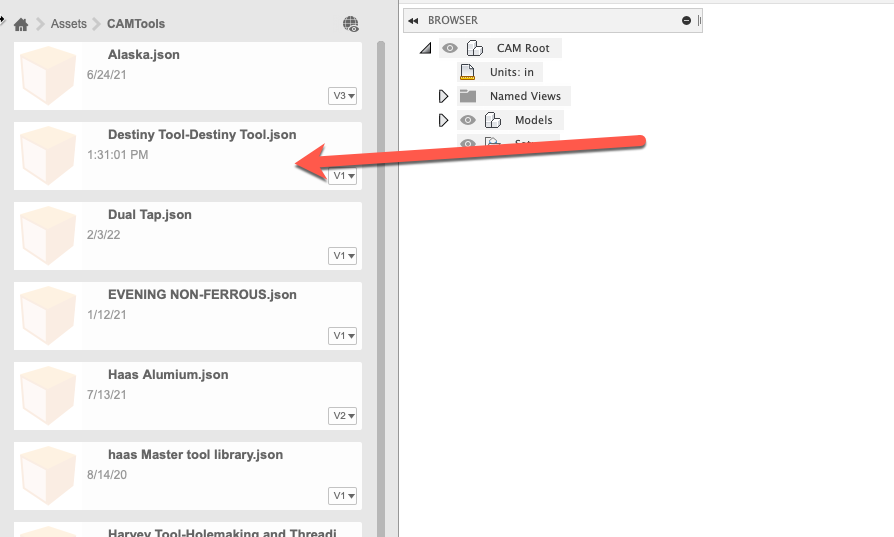The image size is (894, 537).
Task: Click the Units document icon
Action: [x=468, y=72]
